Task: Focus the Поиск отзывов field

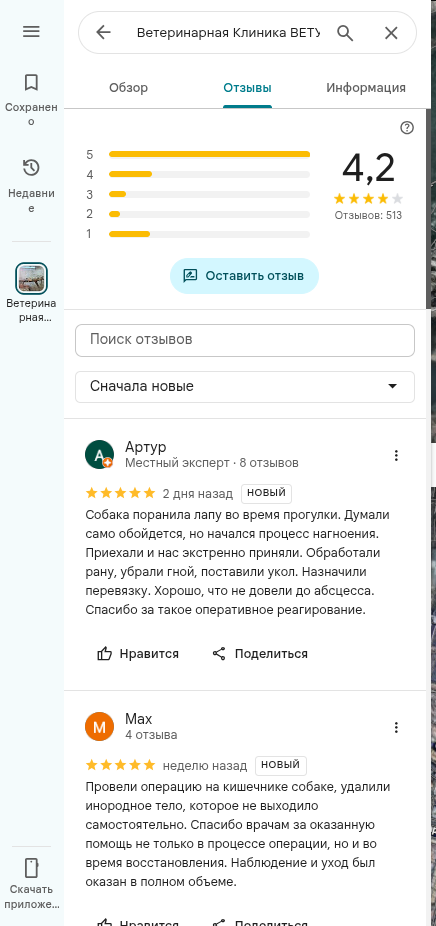Action: click(x=245, y=340)
